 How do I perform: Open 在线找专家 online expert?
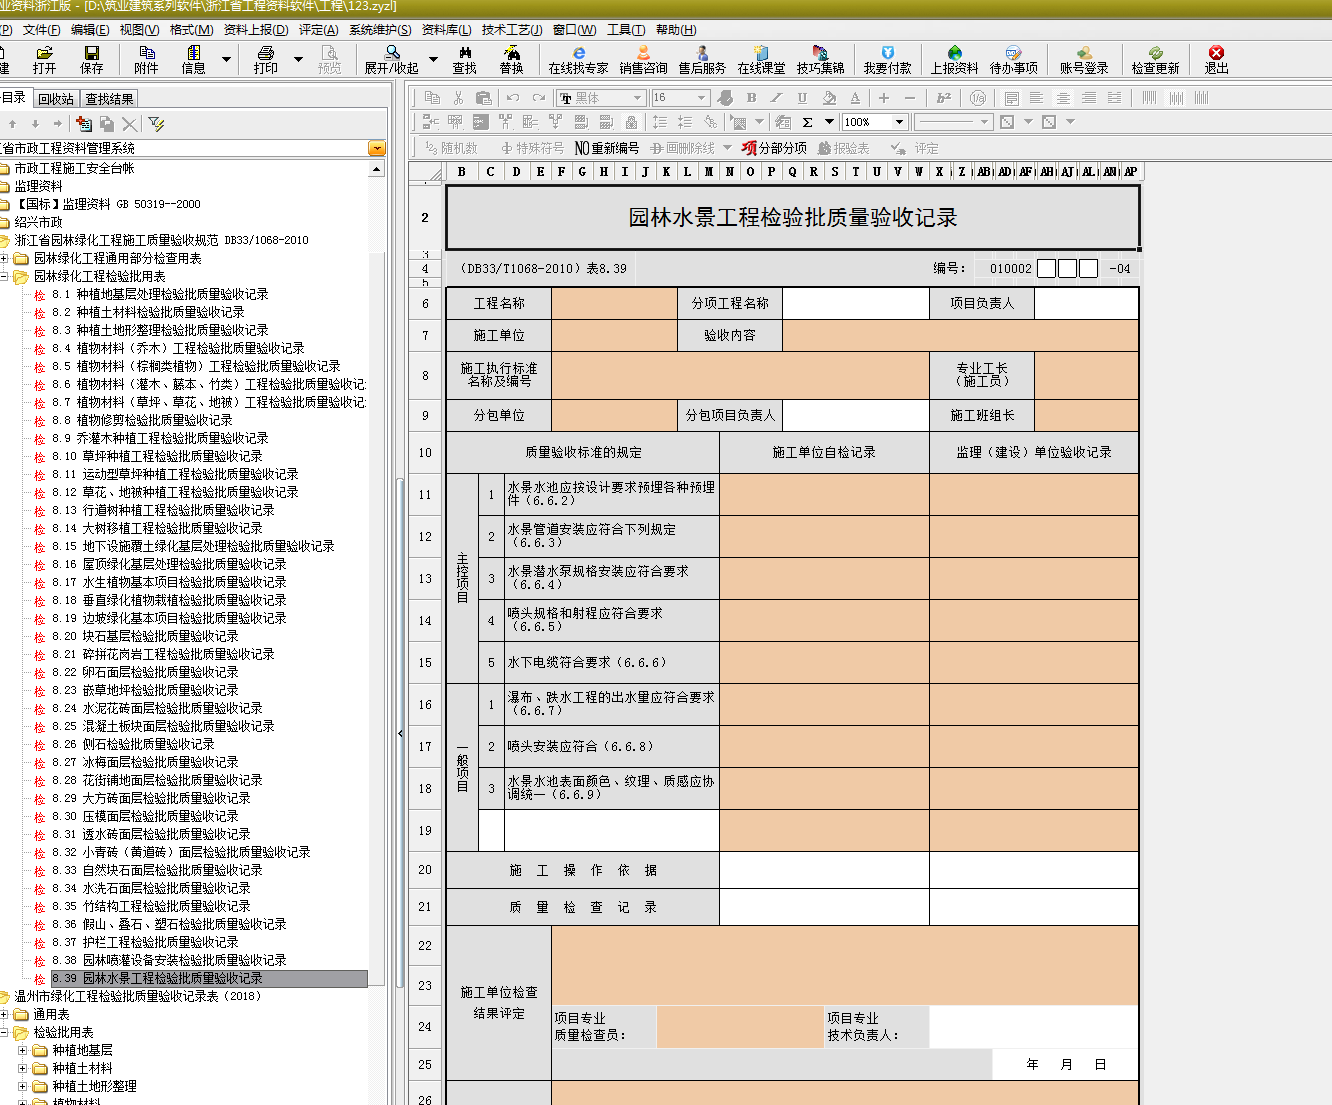(578, 60)
